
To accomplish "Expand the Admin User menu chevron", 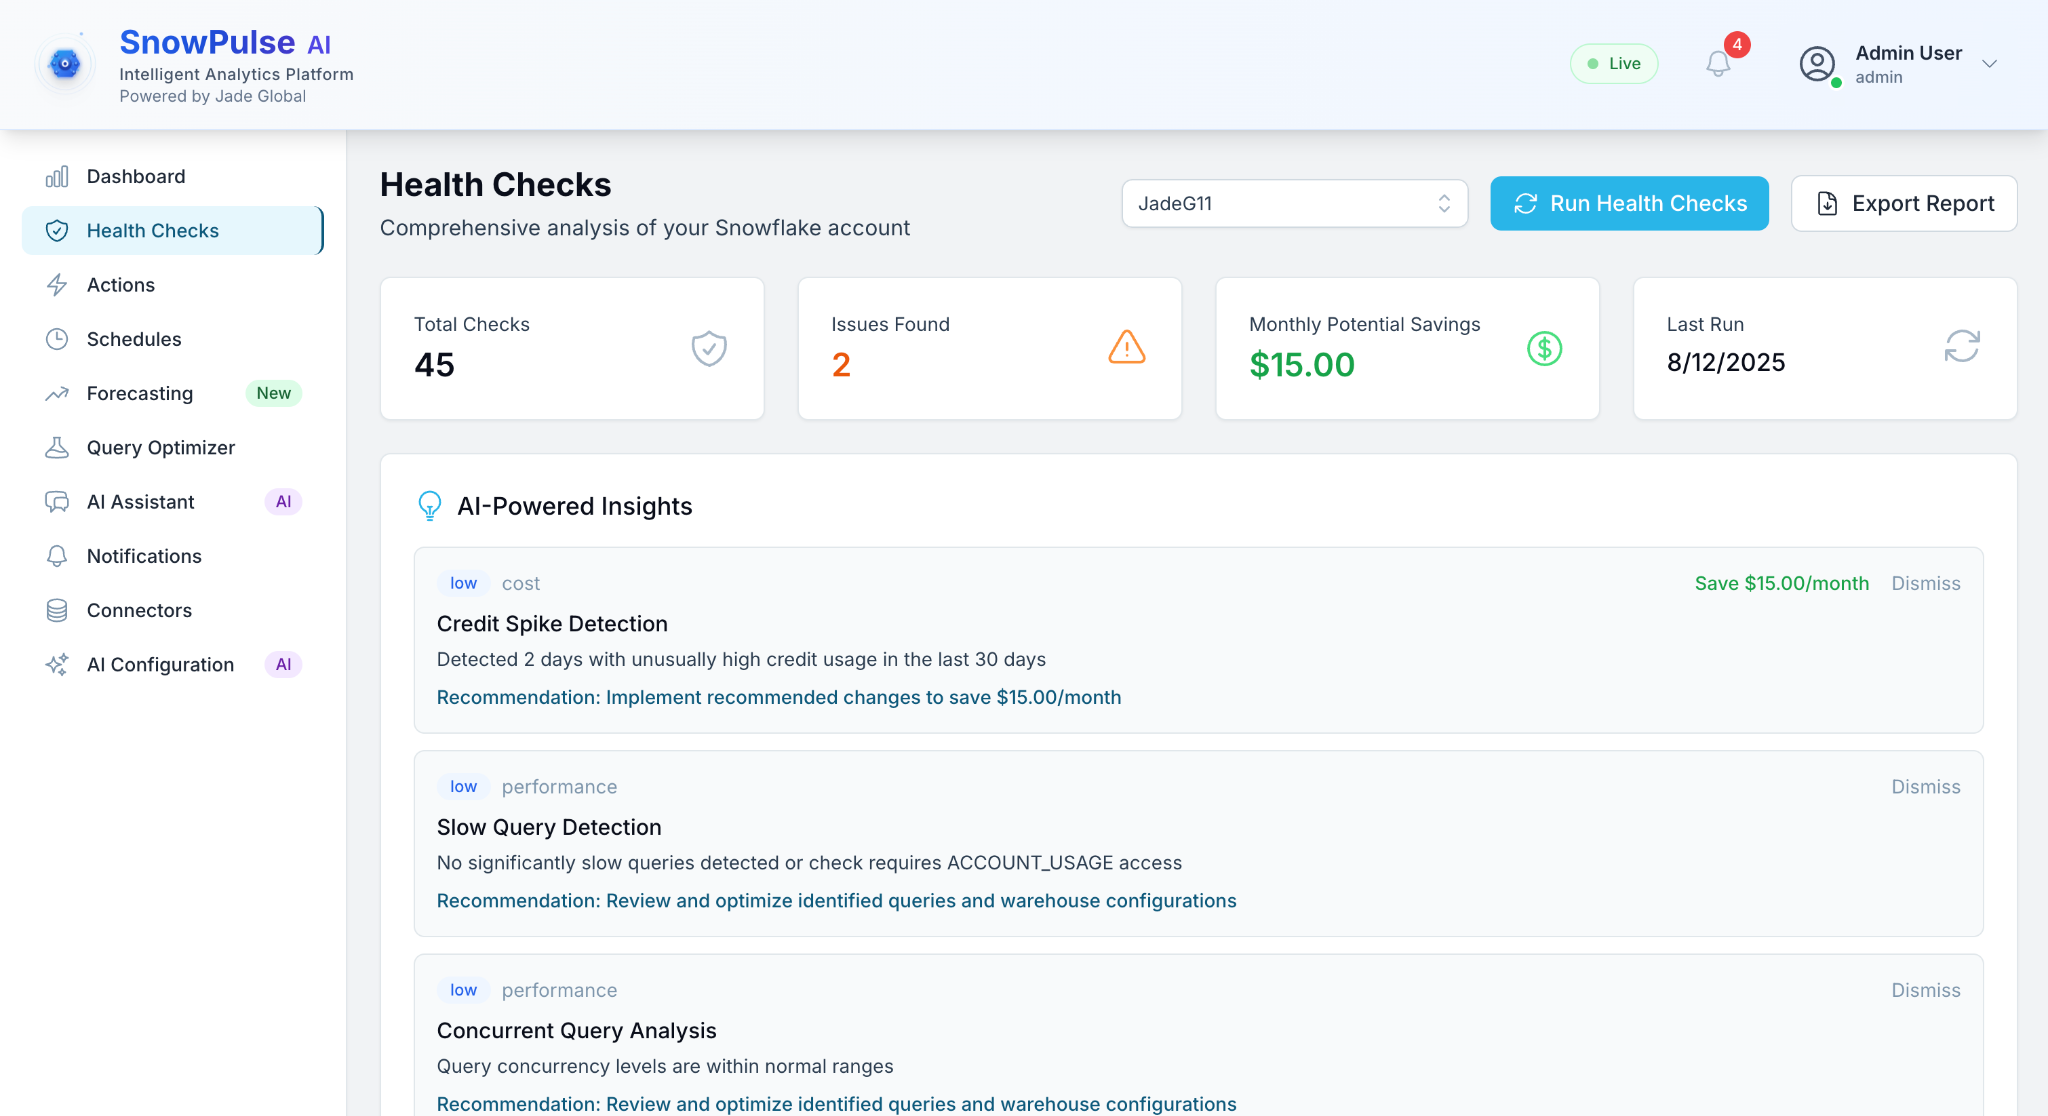I will (x=1989, y=64).
